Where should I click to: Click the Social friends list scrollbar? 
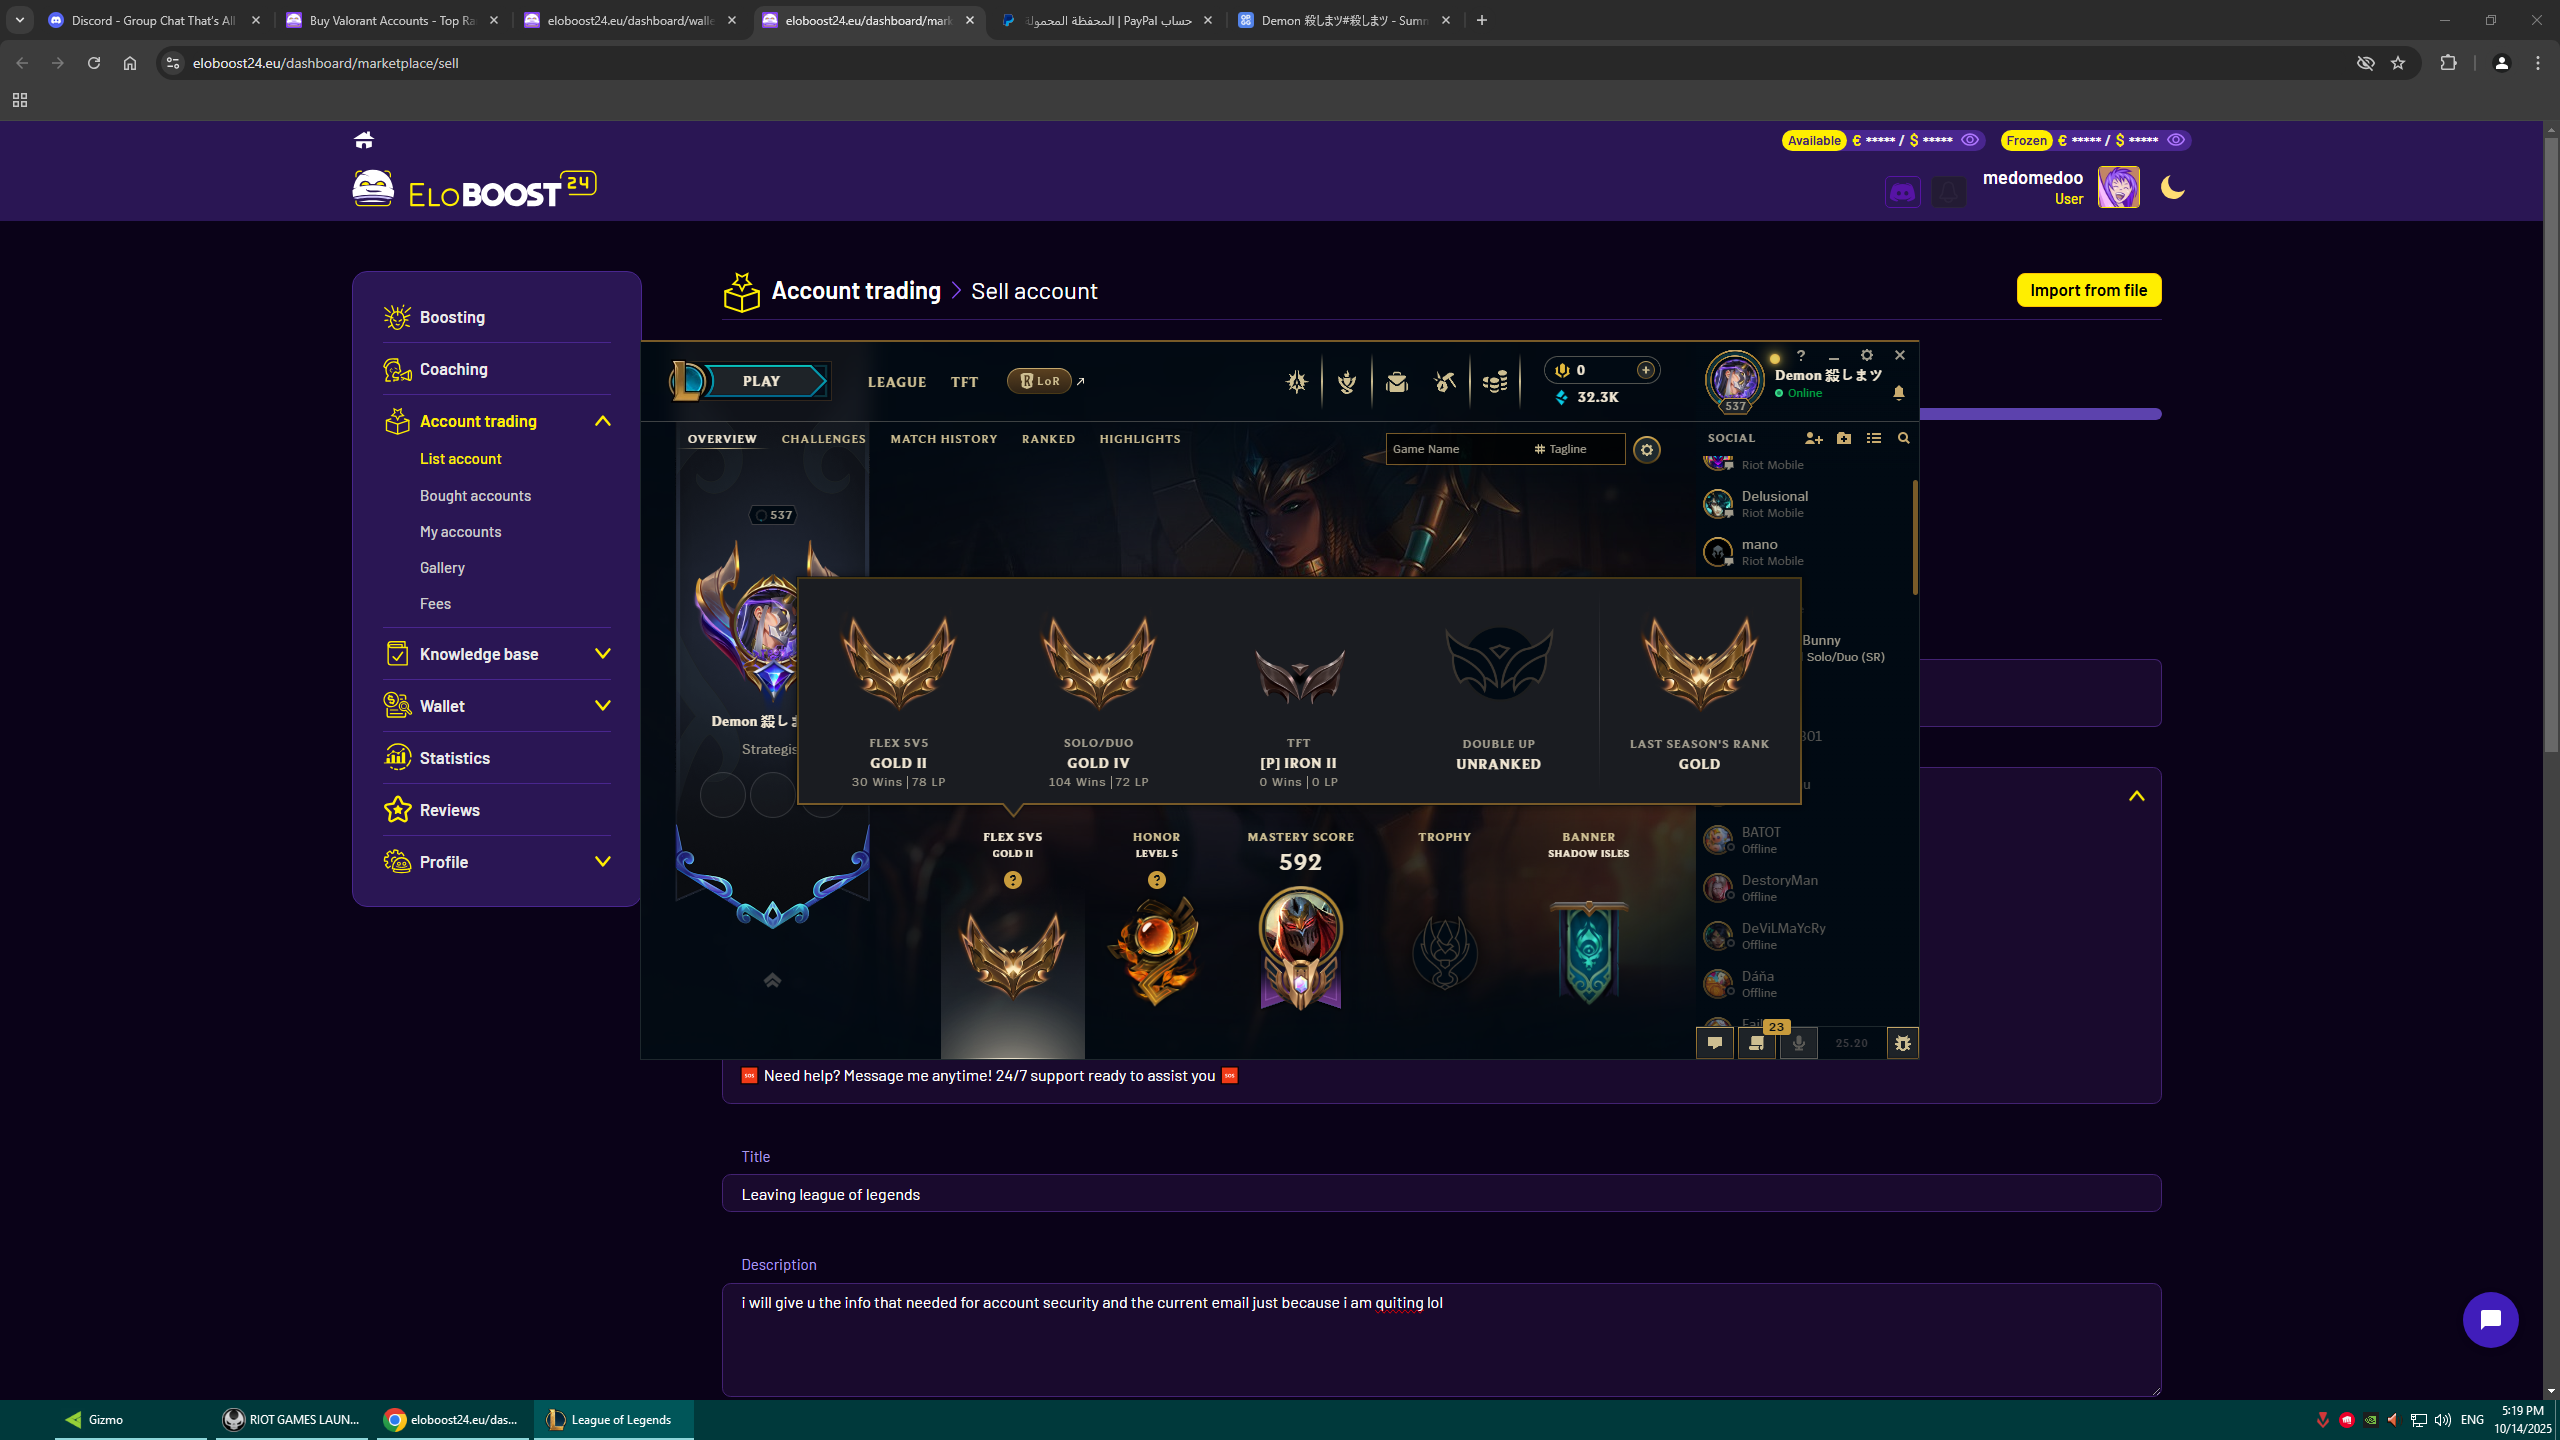coord(1915,536)
